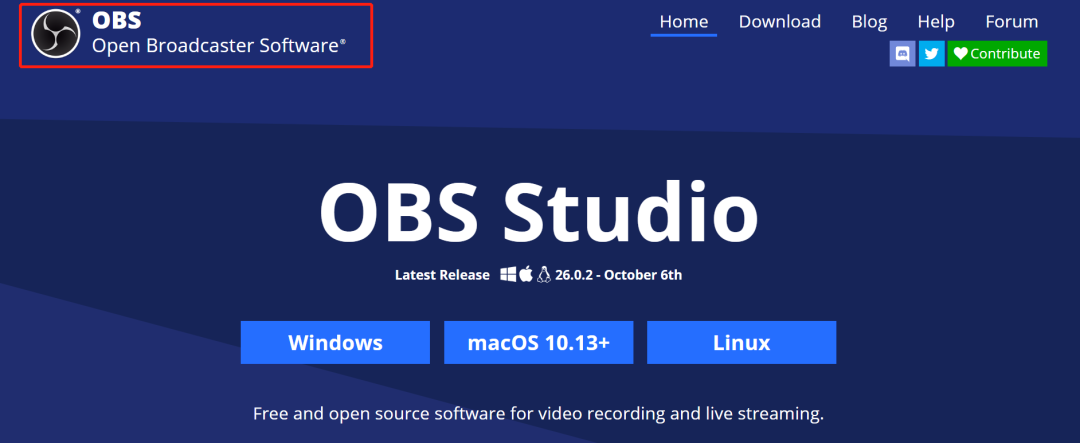Click the bold OBS header text

point(117,20)
